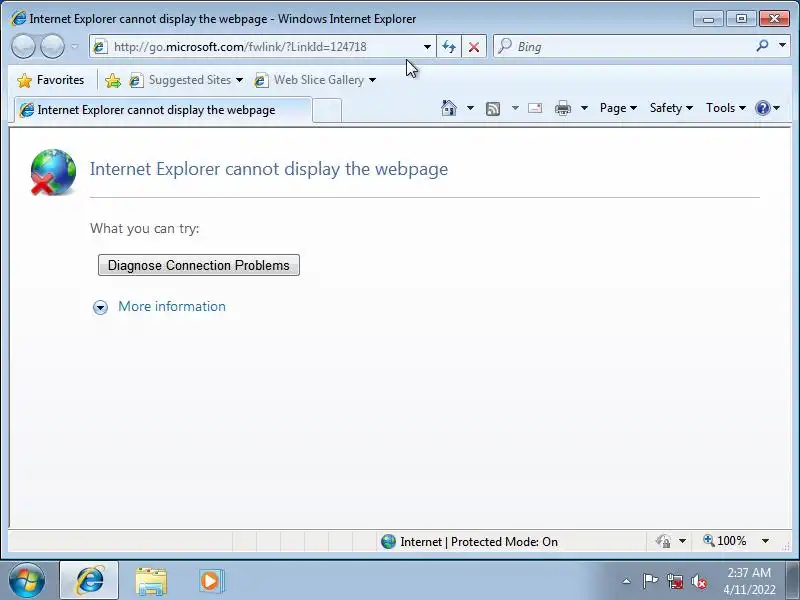
Task: Open the Tools menu
Action: point(726,108)
